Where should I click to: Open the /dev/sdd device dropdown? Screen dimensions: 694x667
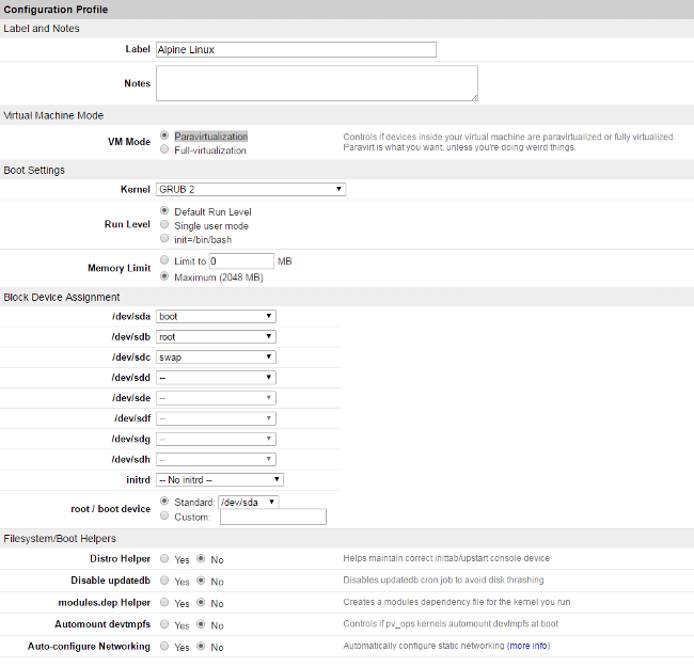pyautogui.click(x=216, y=378)
